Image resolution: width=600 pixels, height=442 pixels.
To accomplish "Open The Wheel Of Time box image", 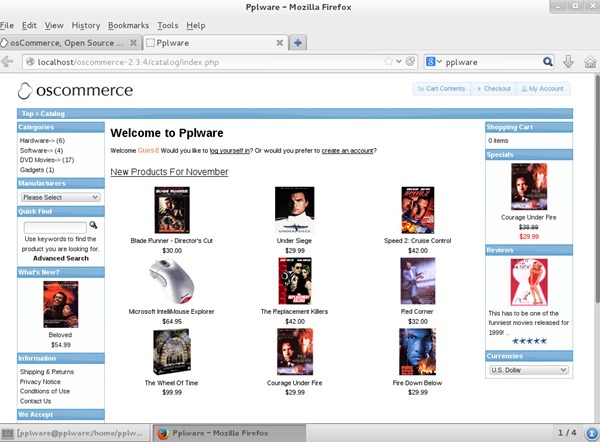I will (x=172, y=352).
